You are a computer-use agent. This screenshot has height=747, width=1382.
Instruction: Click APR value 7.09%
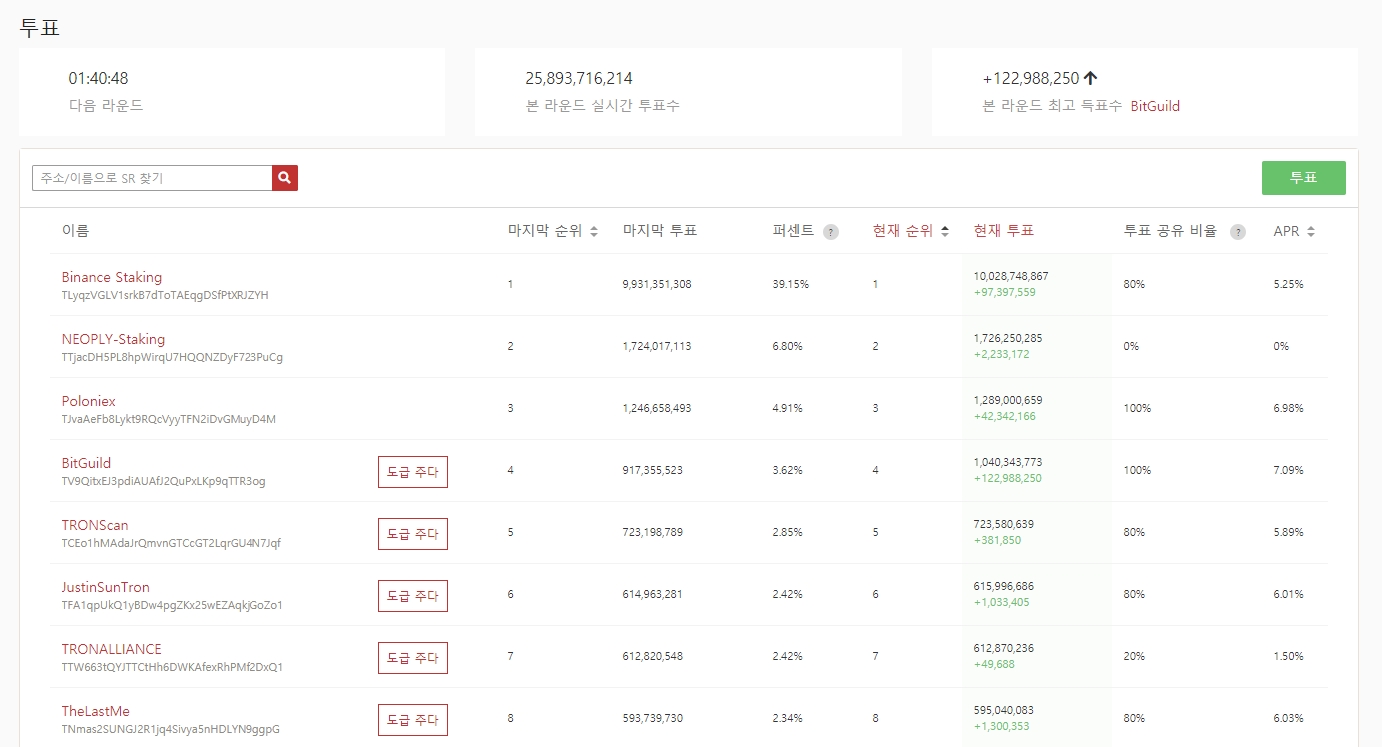1288,470
